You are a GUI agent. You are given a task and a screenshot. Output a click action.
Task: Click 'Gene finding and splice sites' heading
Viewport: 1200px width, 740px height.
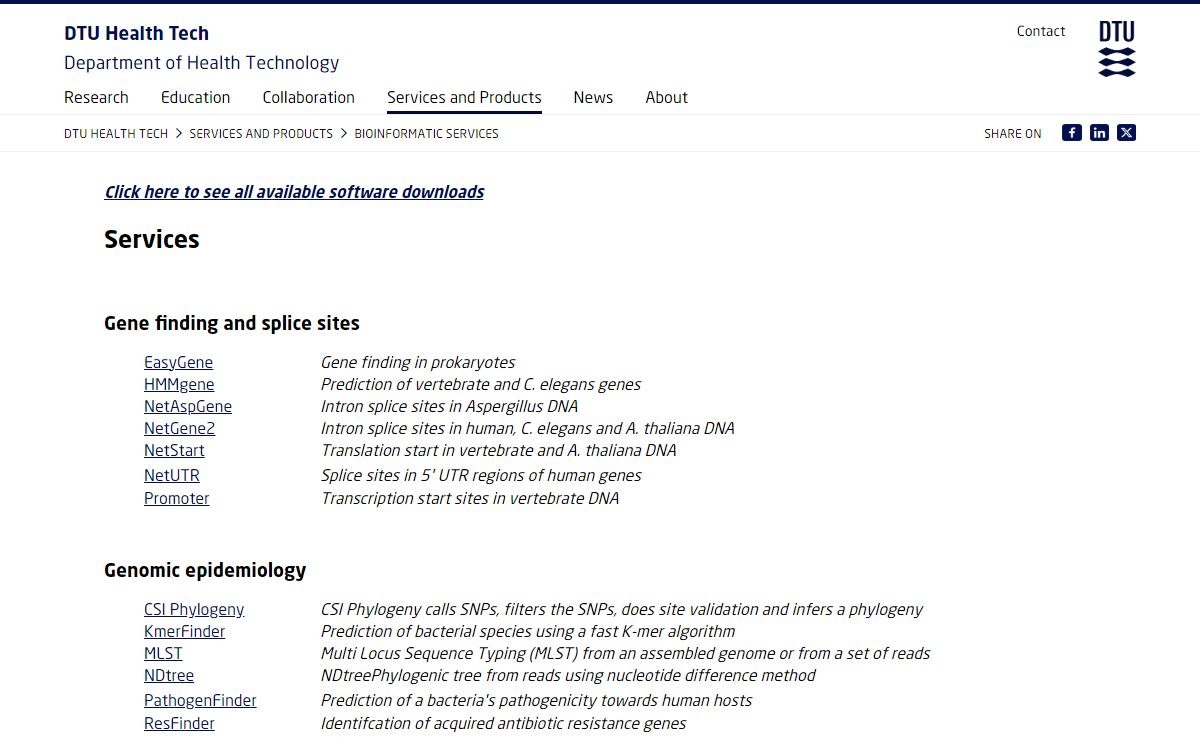[232, 323]
